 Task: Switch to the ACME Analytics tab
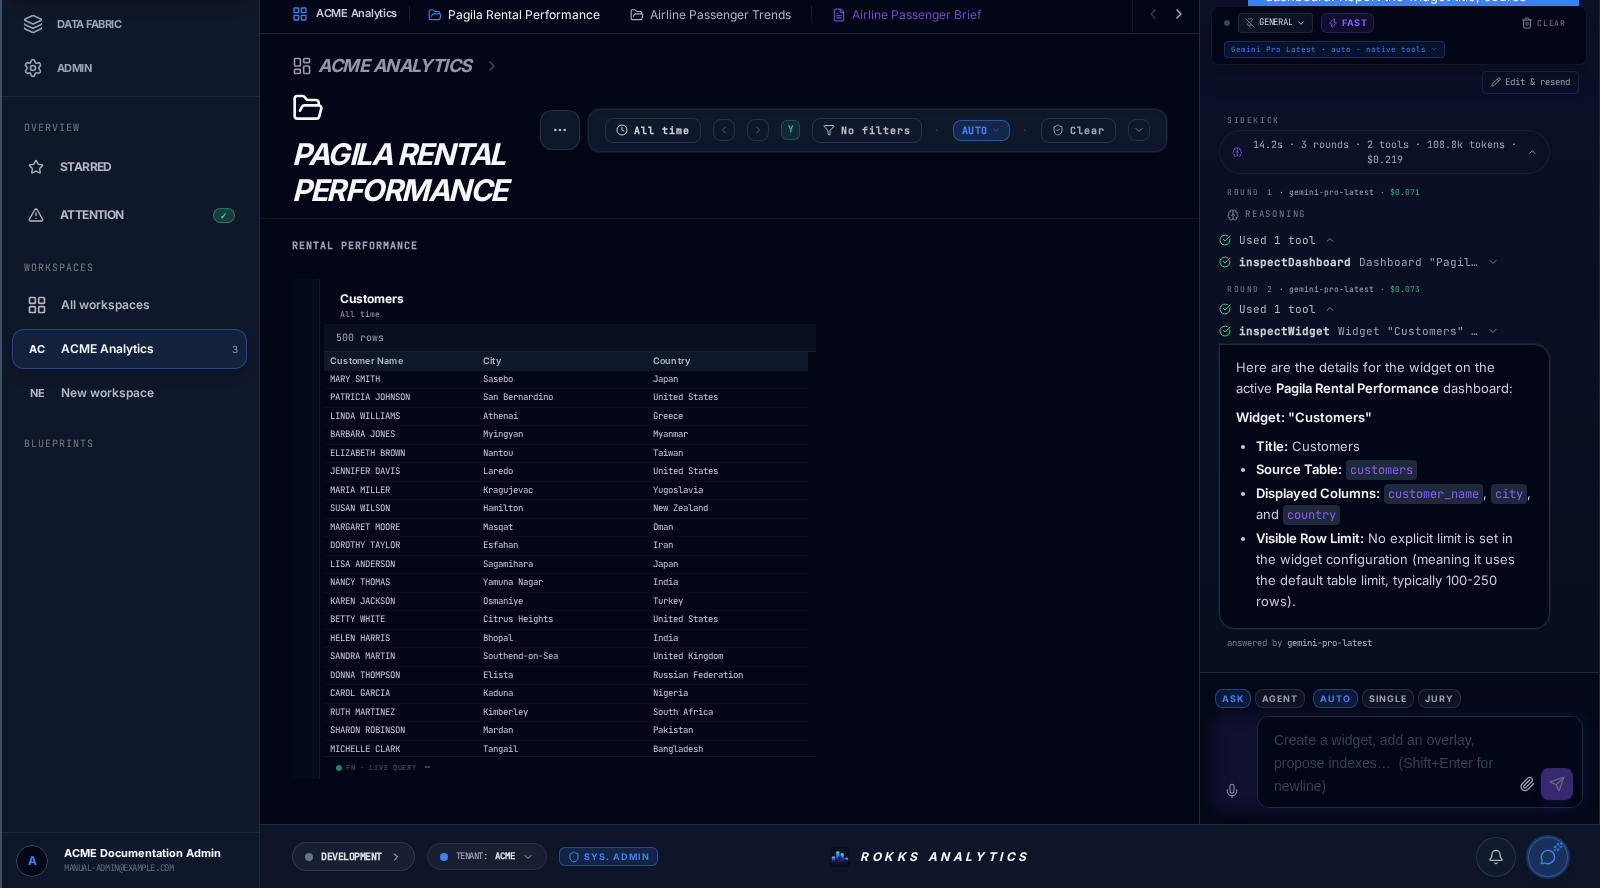(x=345, y=14)
